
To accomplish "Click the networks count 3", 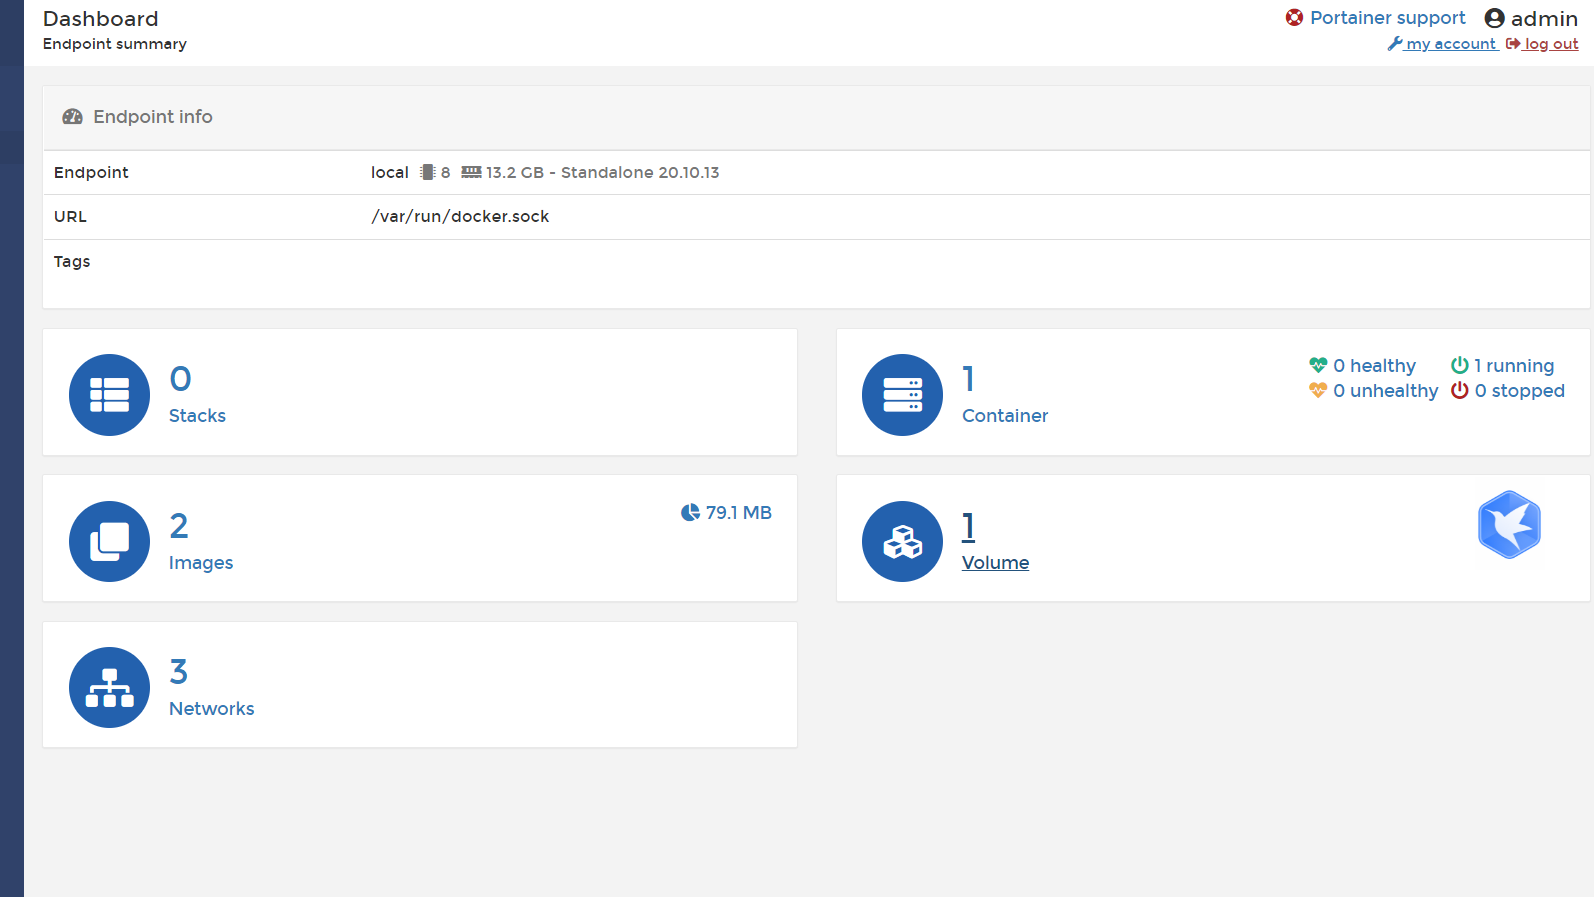I will pos(178,672).
